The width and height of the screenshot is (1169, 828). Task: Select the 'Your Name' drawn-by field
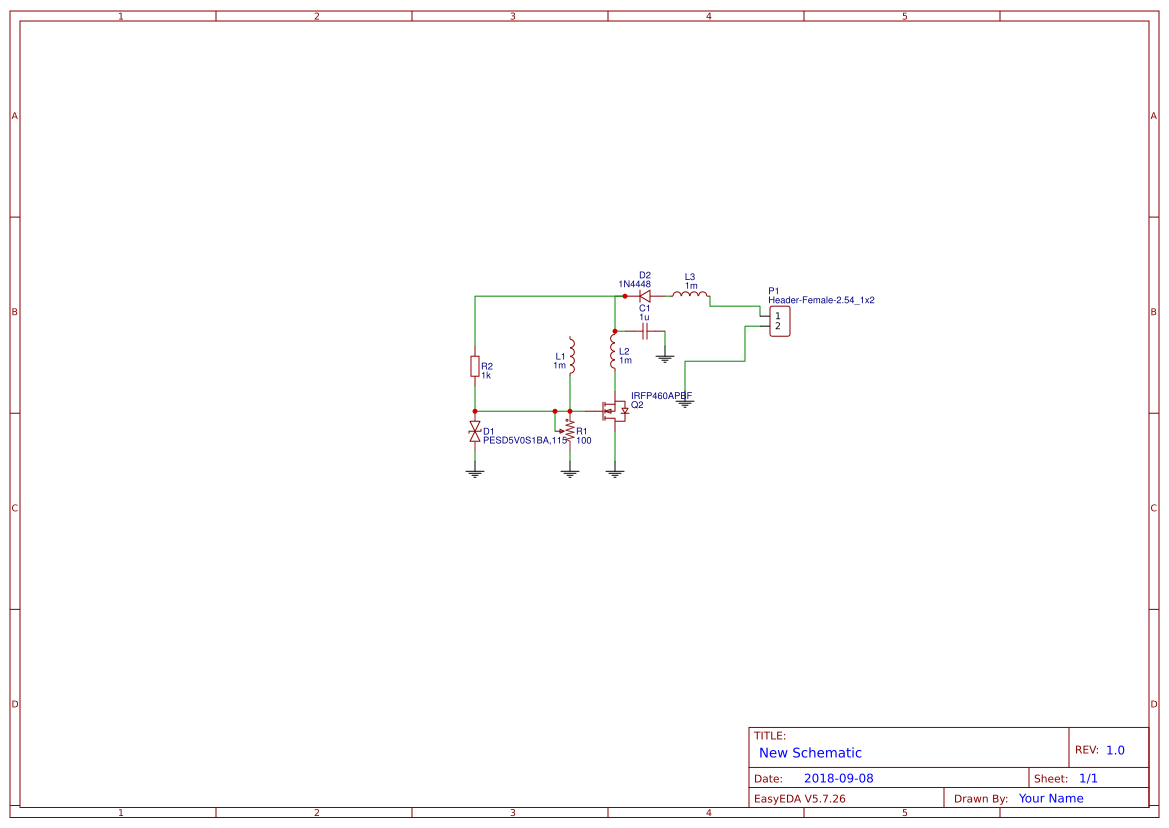tap(1051, 798)
